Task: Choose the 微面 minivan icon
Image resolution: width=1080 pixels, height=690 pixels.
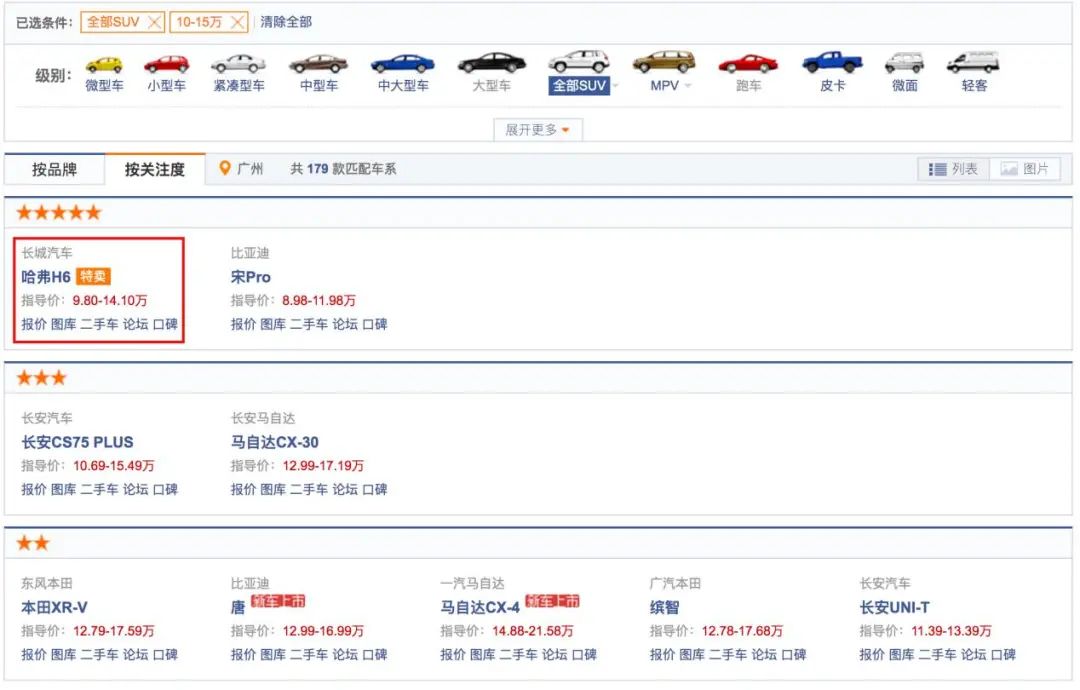Action: click(904, 63)
